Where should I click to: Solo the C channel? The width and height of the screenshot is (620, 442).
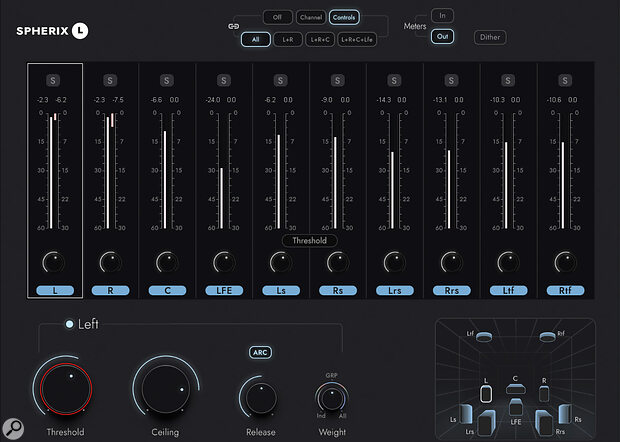point(167,81)
